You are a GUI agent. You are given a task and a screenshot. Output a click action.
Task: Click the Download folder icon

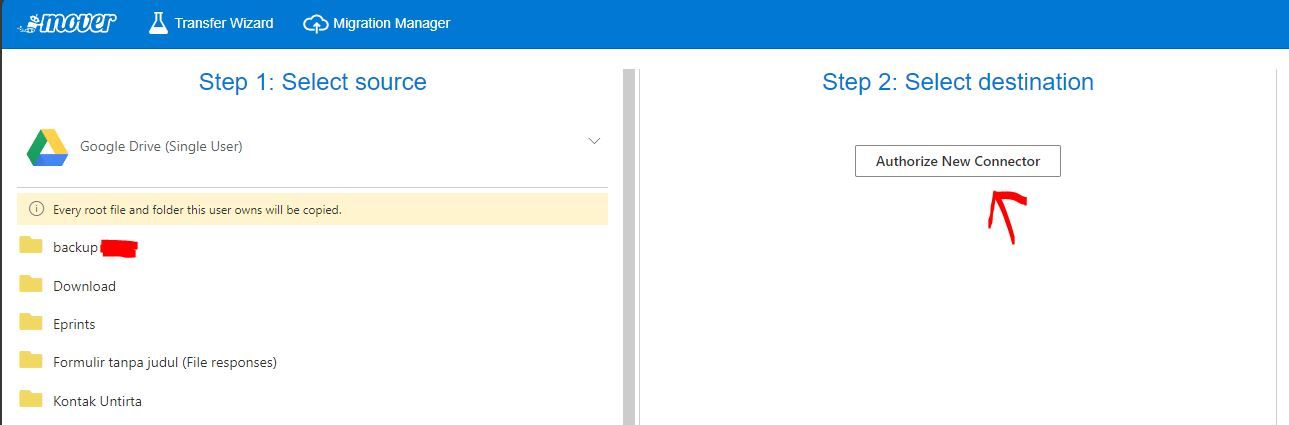click(31, 284)
